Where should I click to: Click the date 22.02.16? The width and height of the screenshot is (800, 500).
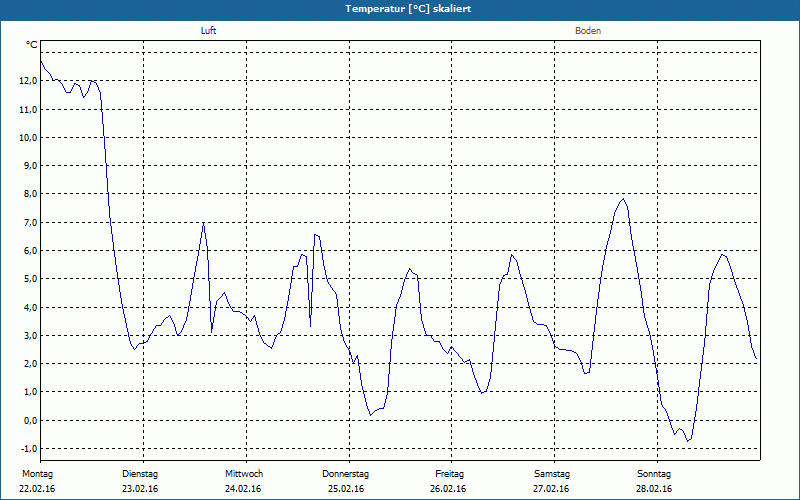[x=37, y=489]
